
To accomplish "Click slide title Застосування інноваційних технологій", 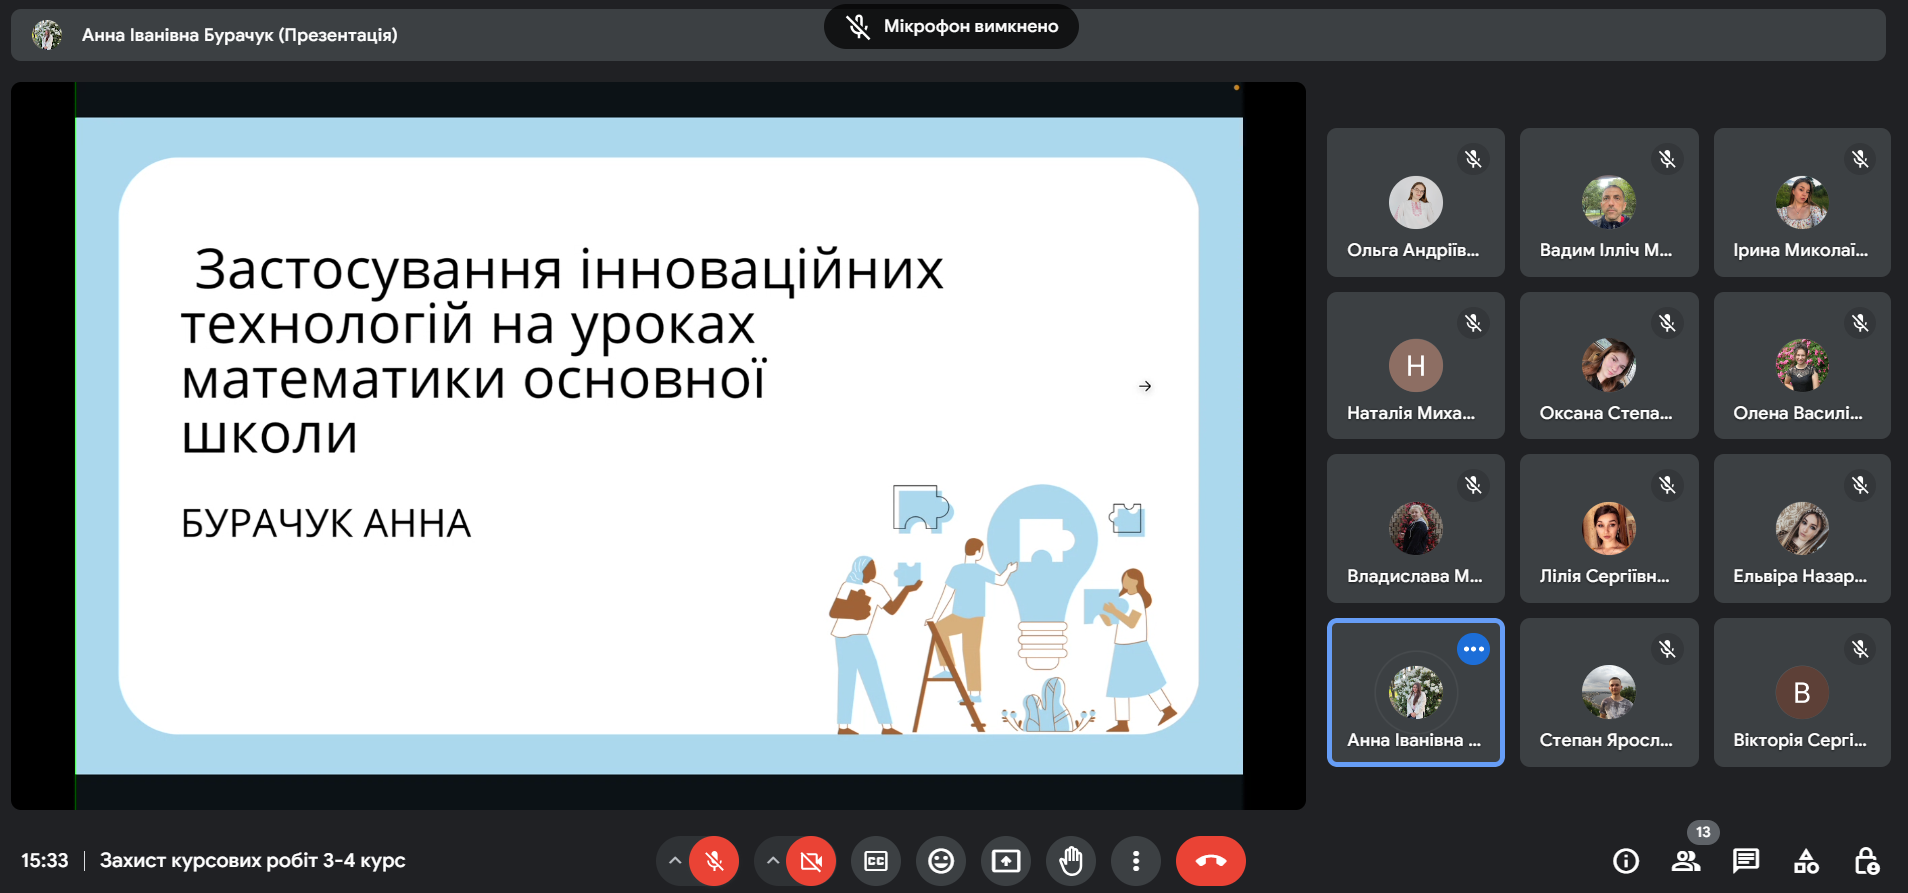I will (x=562, y=350).
